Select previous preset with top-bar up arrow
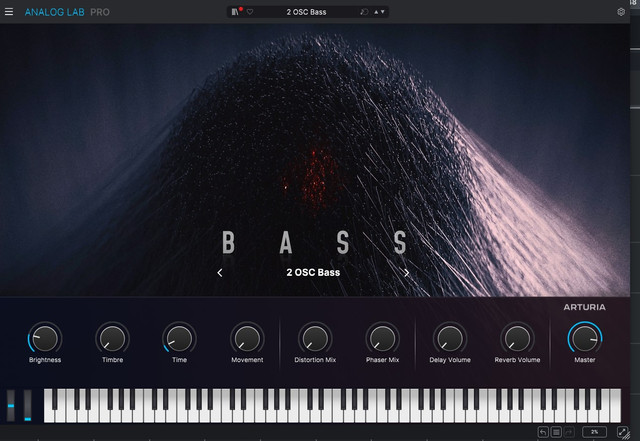Viewport: 640px width, 441px height. (376, 12)
